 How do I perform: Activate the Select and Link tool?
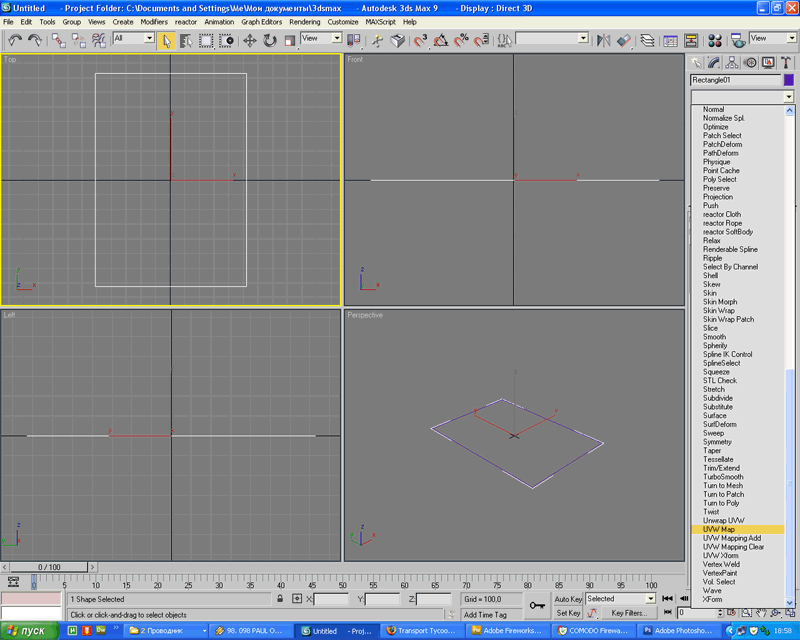58,40
